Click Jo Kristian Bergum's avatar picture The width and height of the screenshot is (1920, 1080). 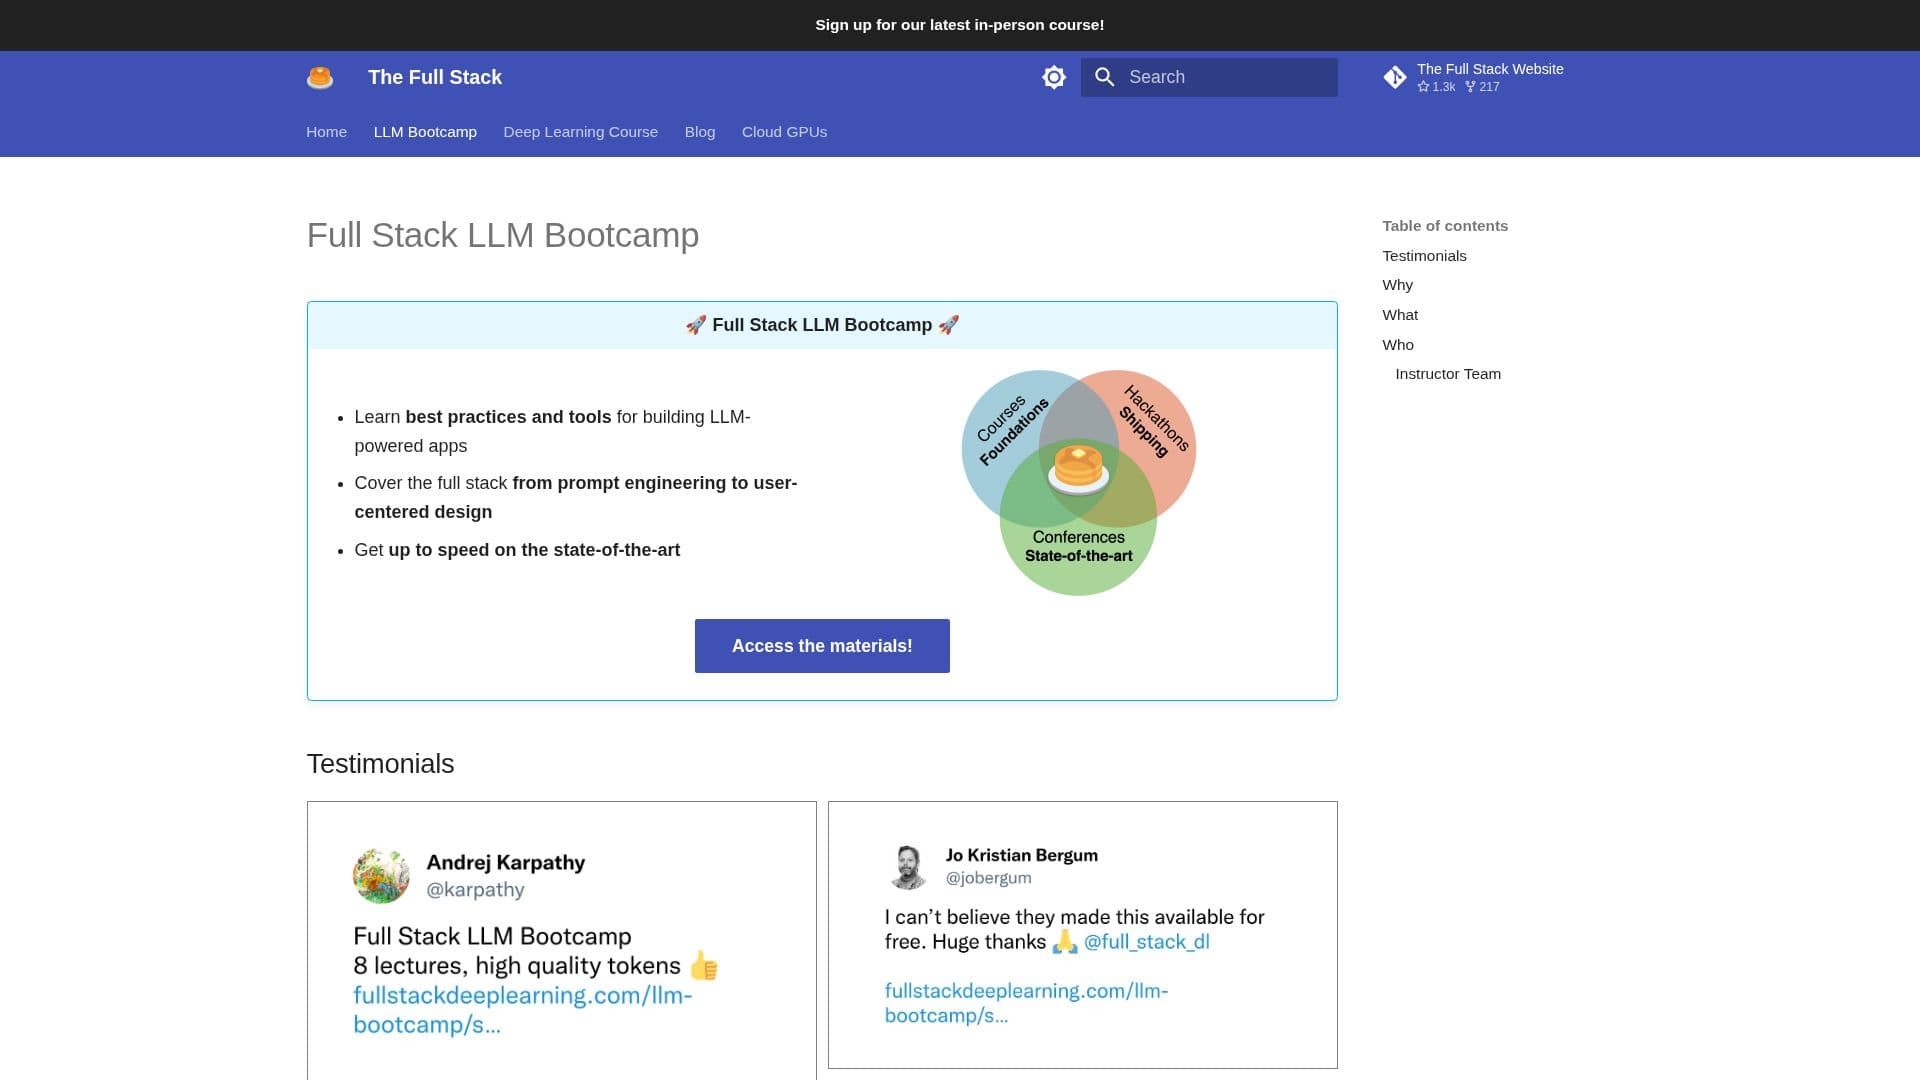[908, 866]
